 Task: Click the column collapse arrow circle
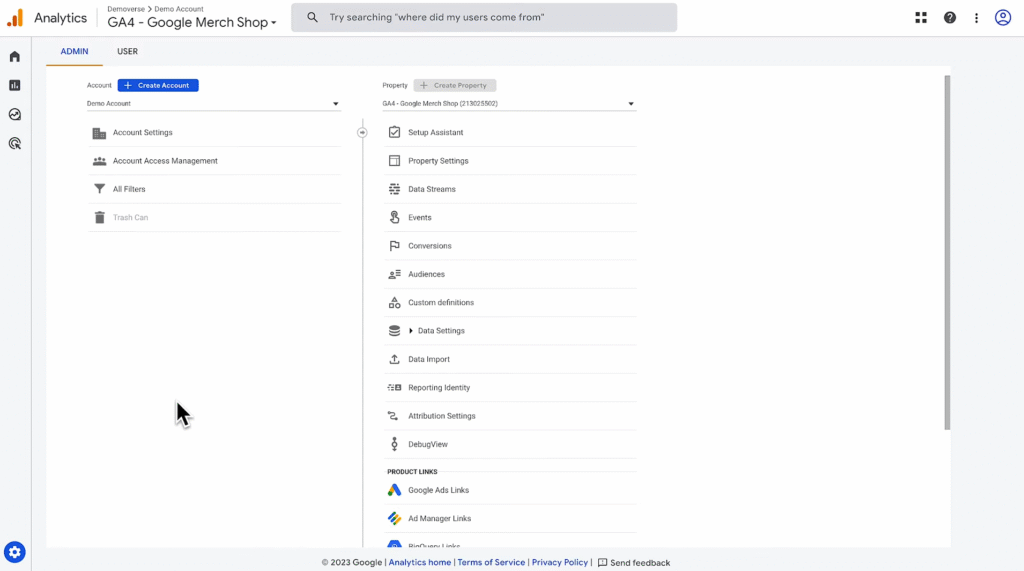(362, 133)
